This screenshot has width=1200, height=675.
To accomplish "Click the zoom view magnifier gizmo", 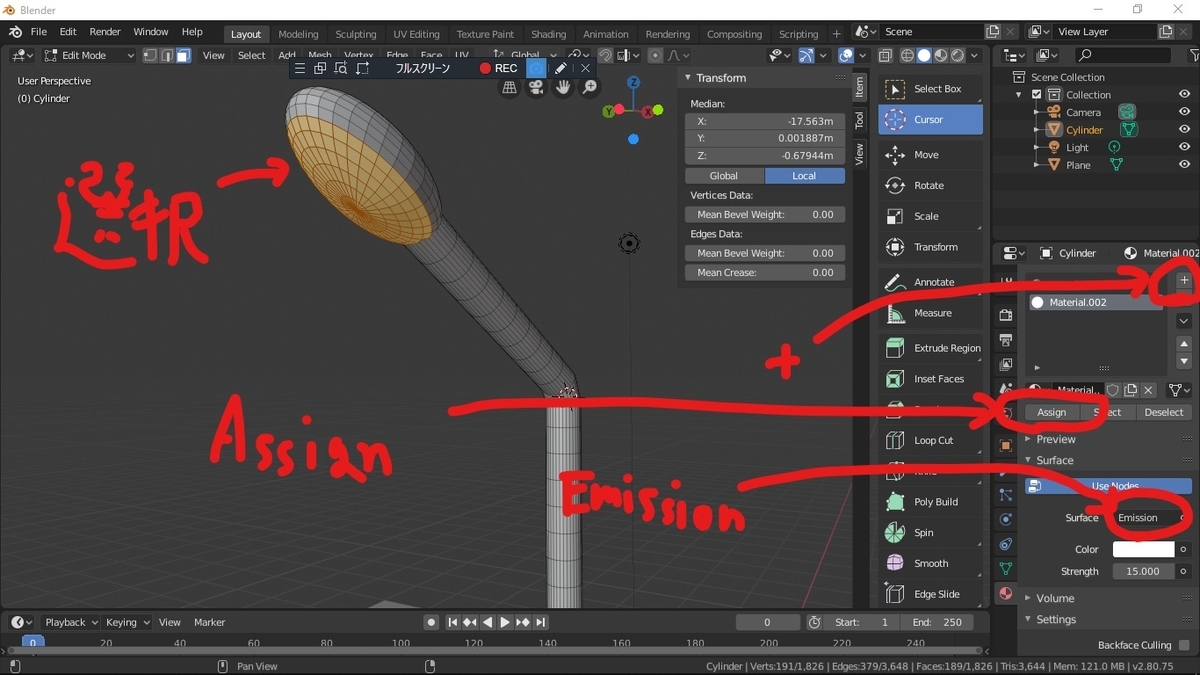I will pyautogui.click(x=590, y=88).
